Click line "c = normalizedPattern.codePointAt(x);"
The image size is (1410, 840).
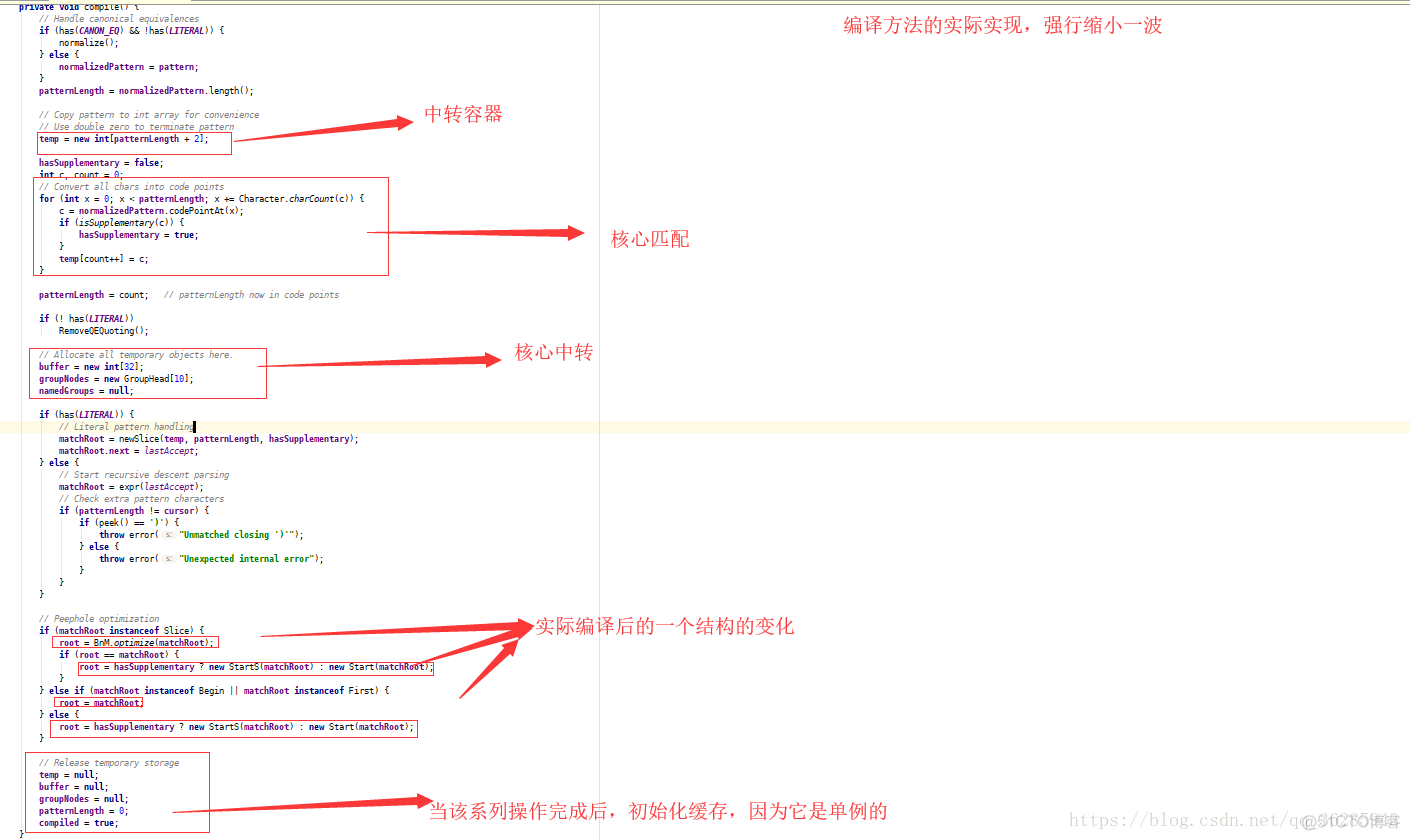coord(152,211)
